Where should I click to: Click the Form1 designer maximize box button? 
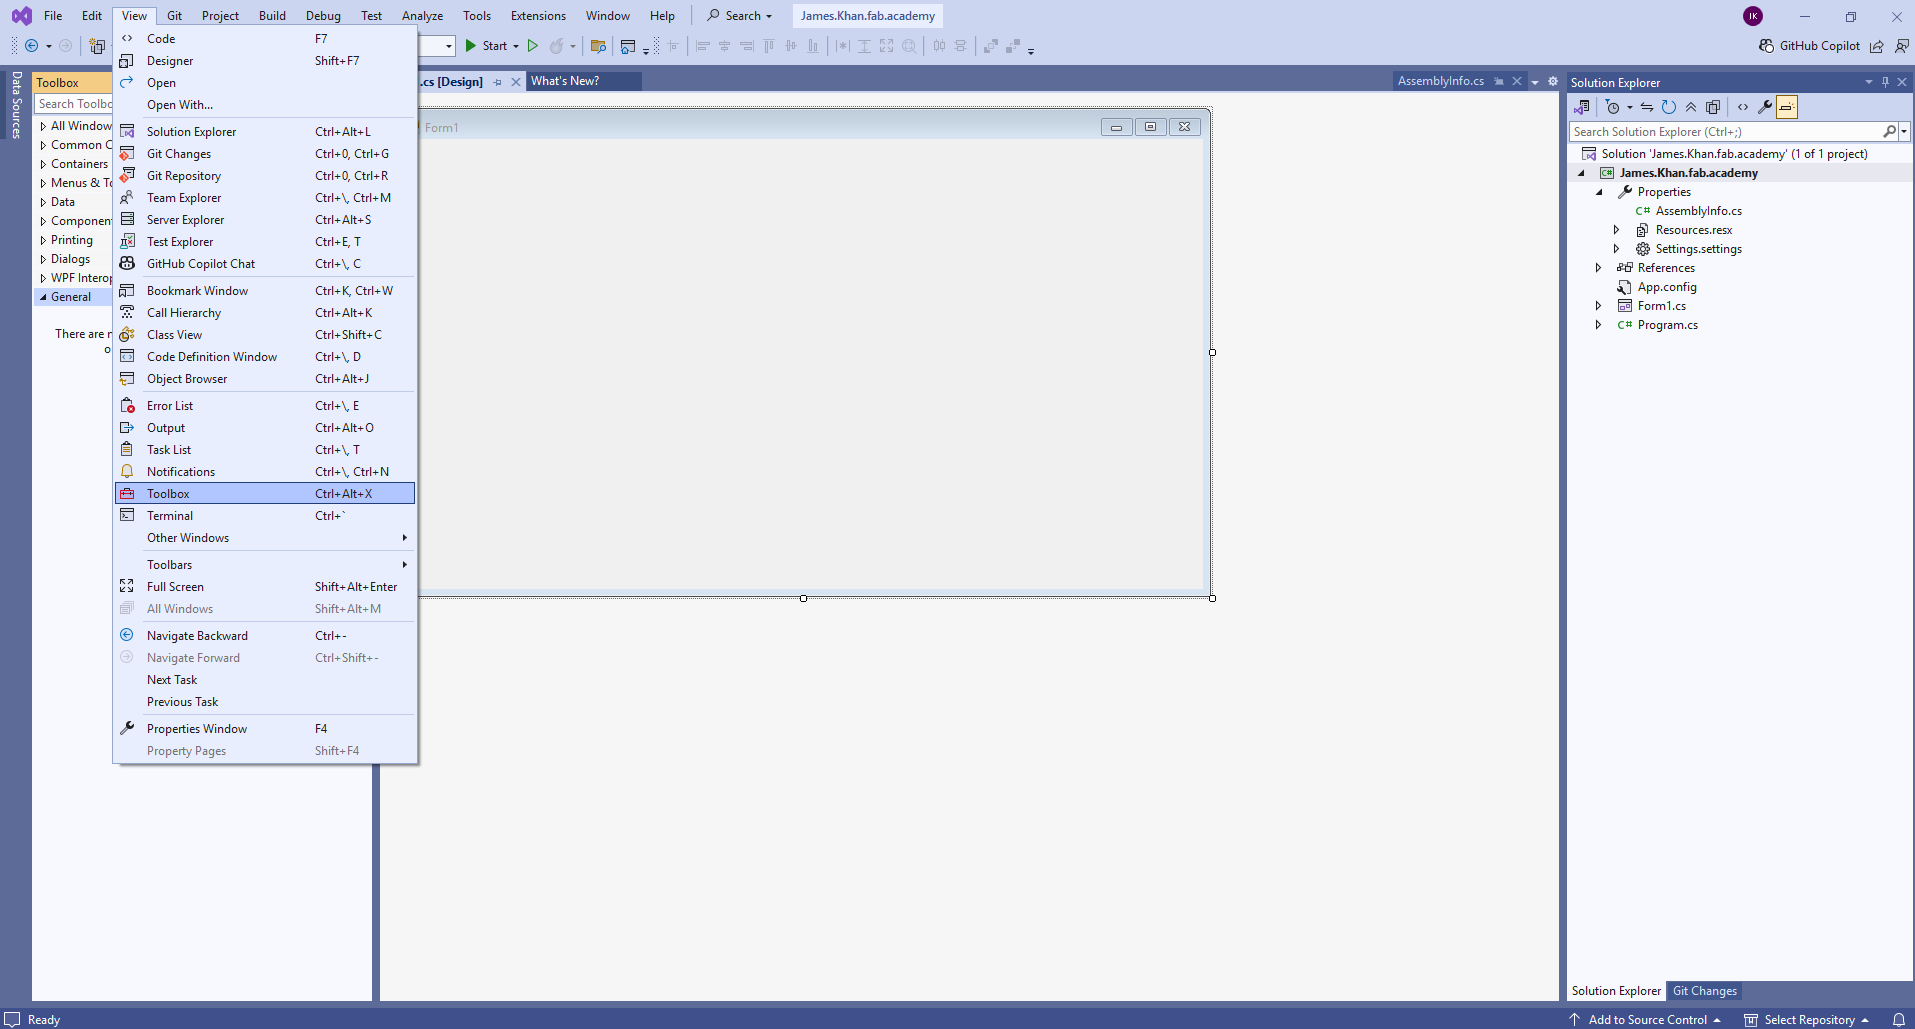point(1150,127)
